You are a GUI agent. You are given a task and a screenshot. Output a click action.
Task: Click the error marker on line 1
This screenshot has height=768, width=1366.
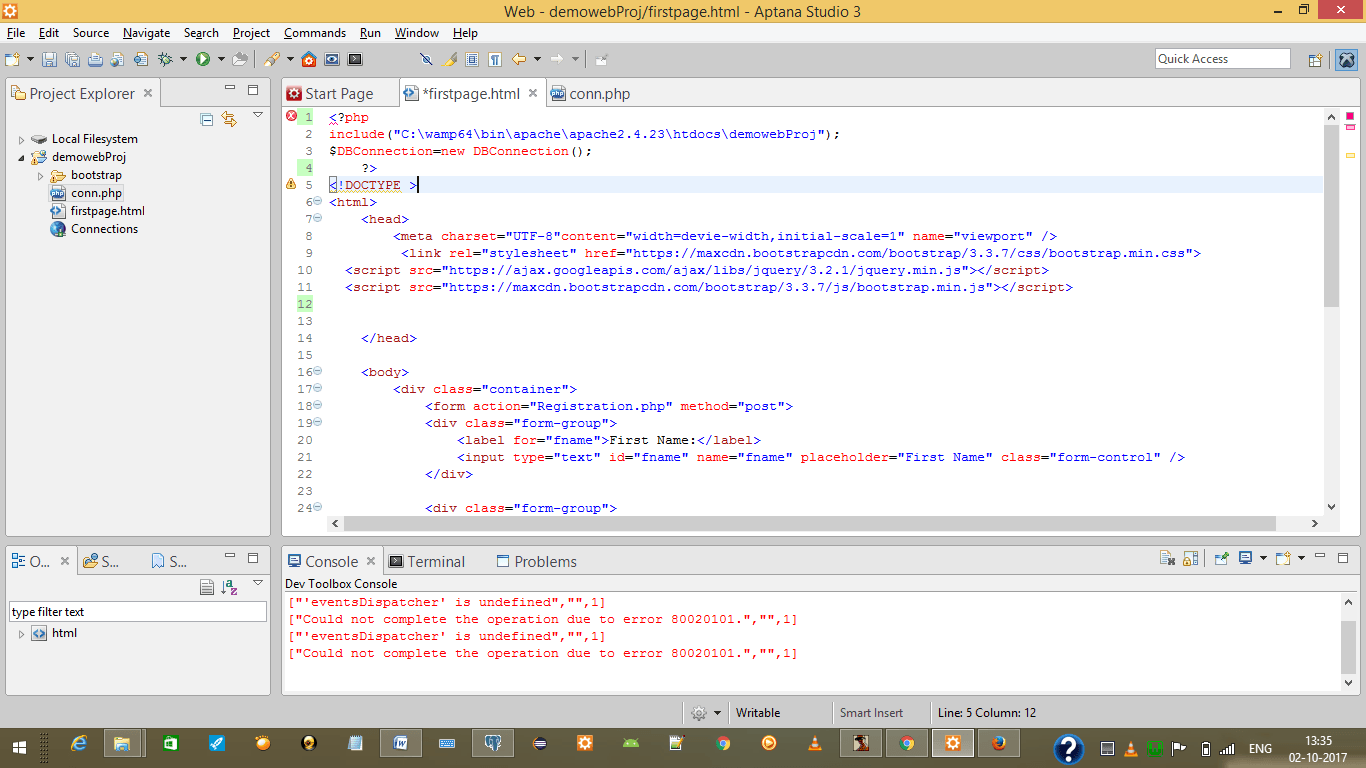point(292,117)
